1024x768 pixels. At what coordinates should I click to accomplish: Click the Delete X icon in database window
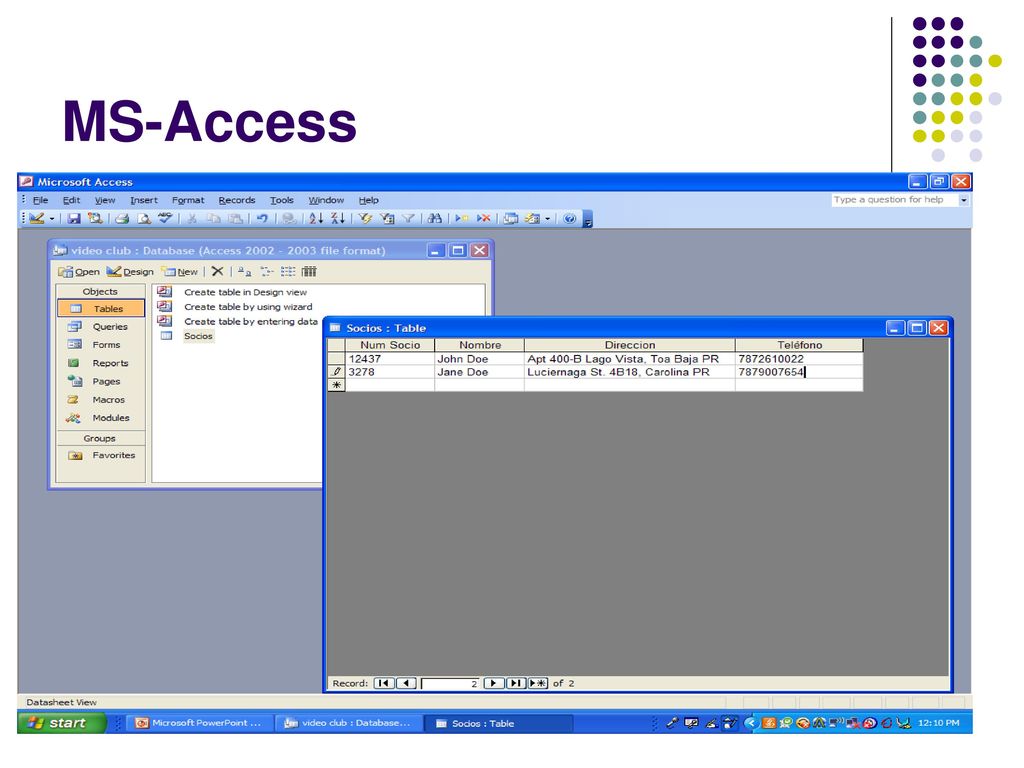(x=217, y=272)
